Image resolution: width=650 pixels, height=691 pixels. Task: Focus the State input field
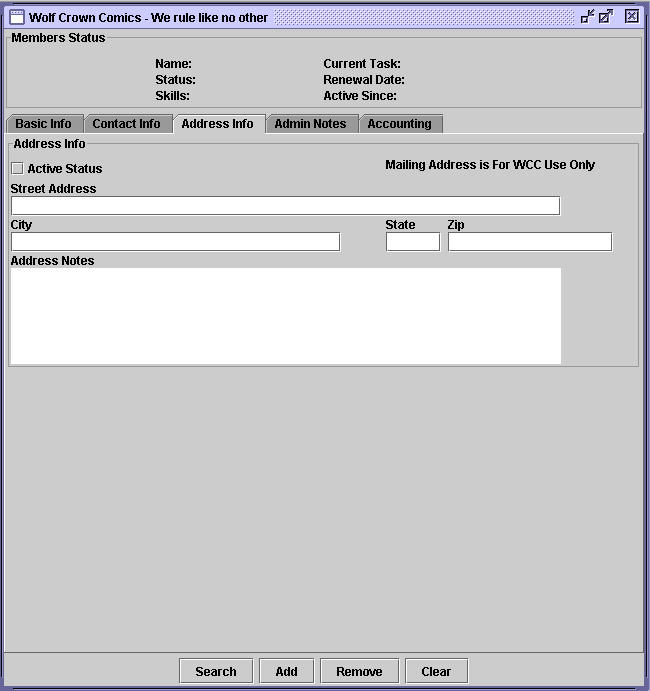tap(413, 242)
